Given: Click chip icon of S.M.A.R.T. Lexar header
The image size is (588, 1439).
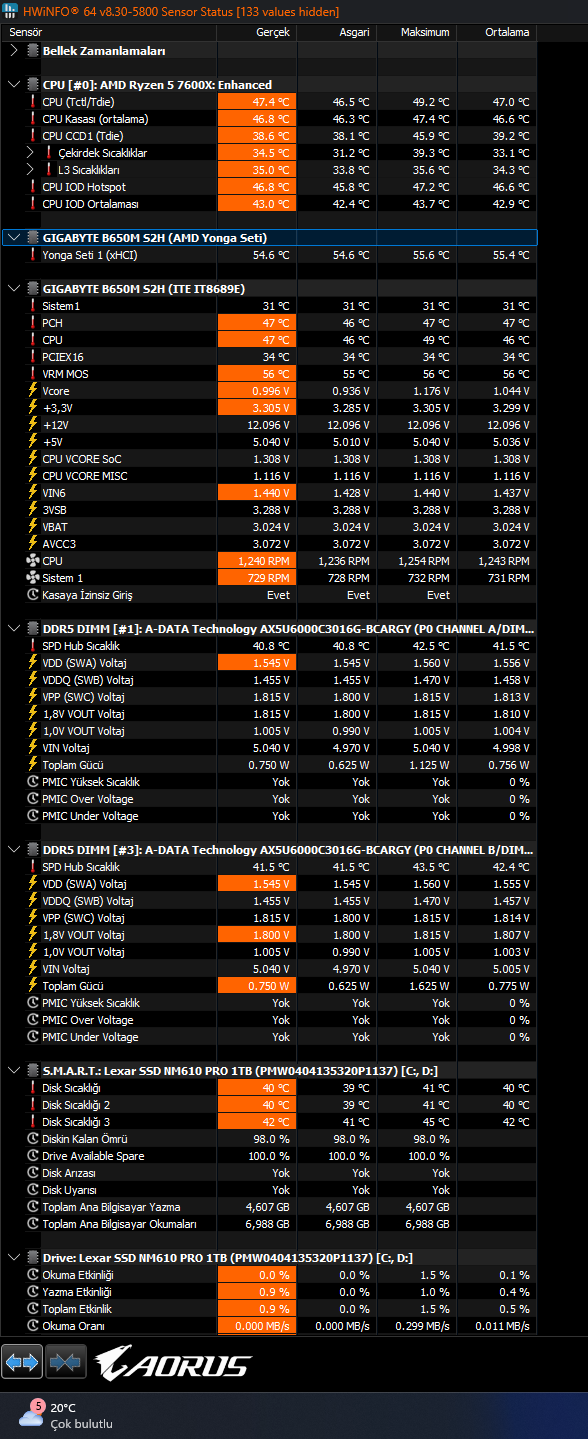Looking at the screenshot, I should pyautogui.click(x=32, y=1070).
